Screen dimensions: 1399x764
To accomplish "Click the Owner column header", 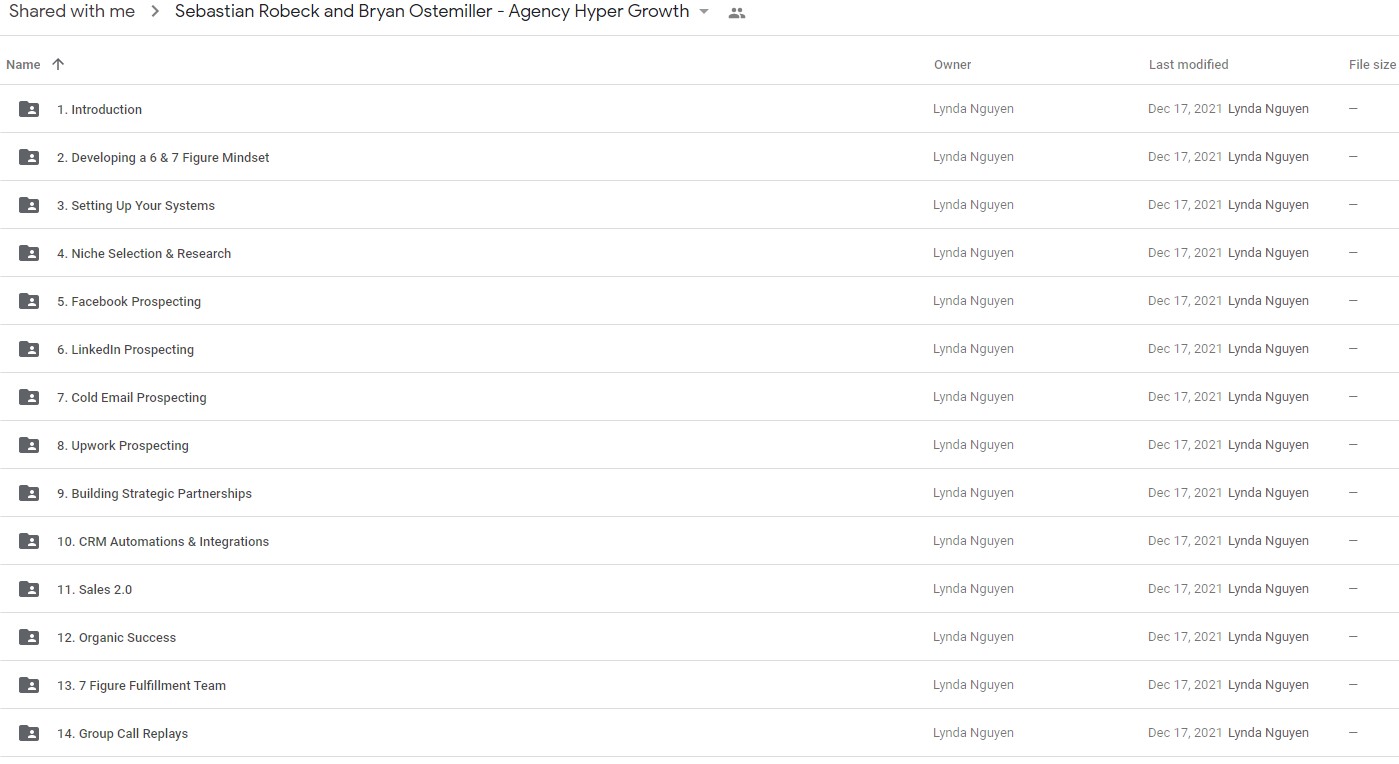I will point(952,64).
